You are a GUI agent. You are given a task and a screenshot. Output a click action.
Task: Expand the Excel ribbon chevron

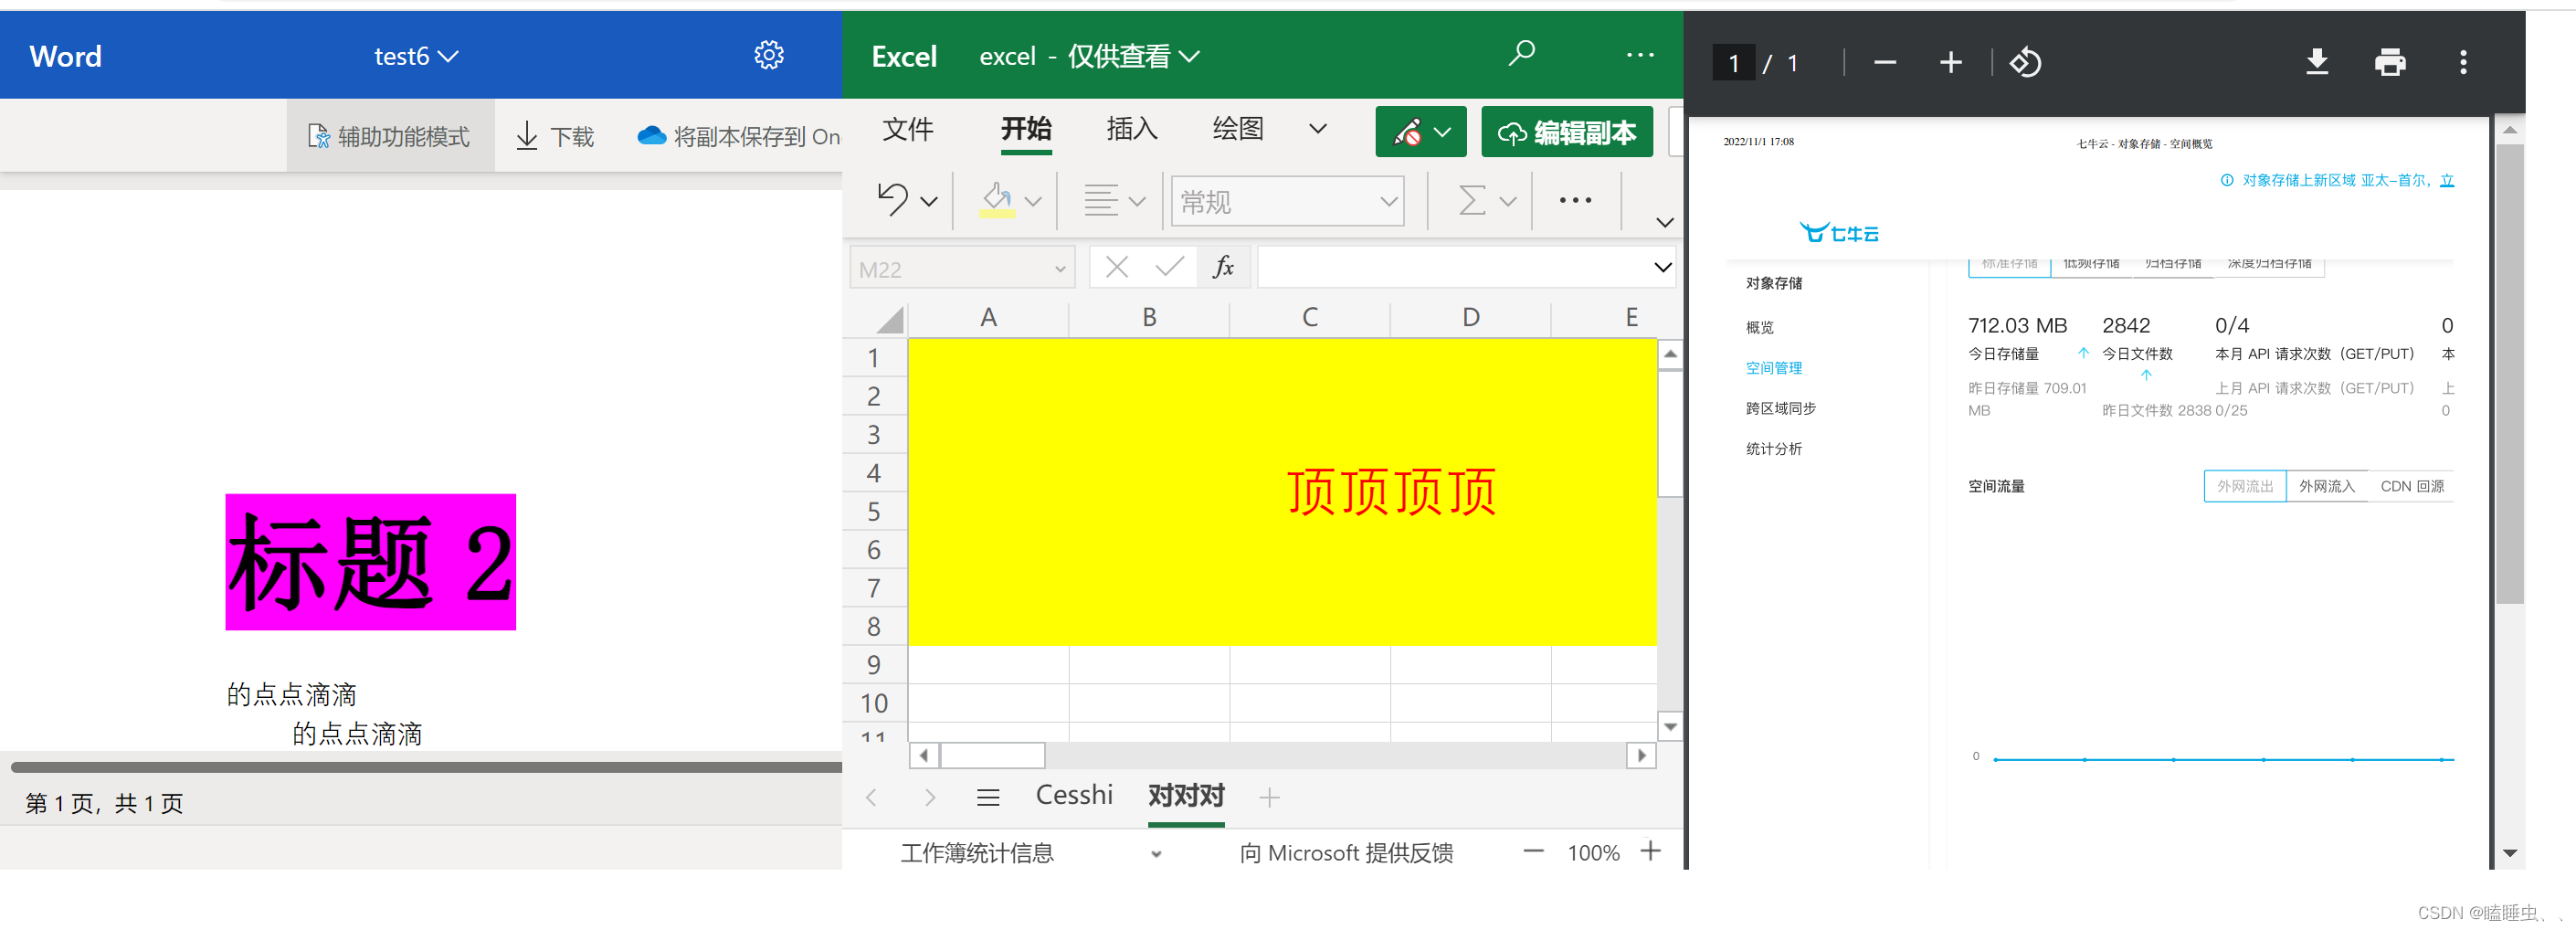pyautogui.click(x=1664, y=222)
